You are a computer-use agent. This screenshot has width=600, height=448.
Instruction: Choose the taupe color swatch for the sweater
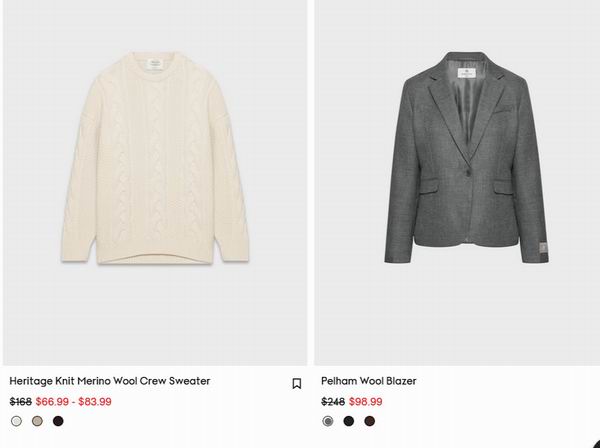(x=37, y=421)
